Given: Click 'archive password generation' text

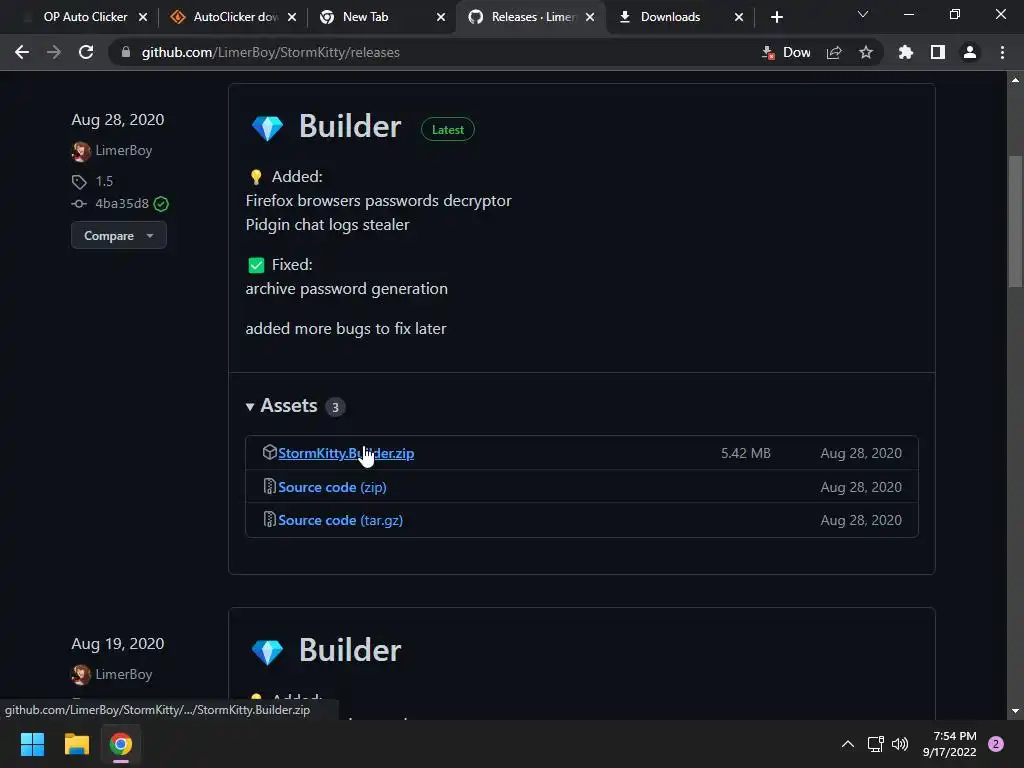Looking at the screenshot, I should tap(347, 289).
